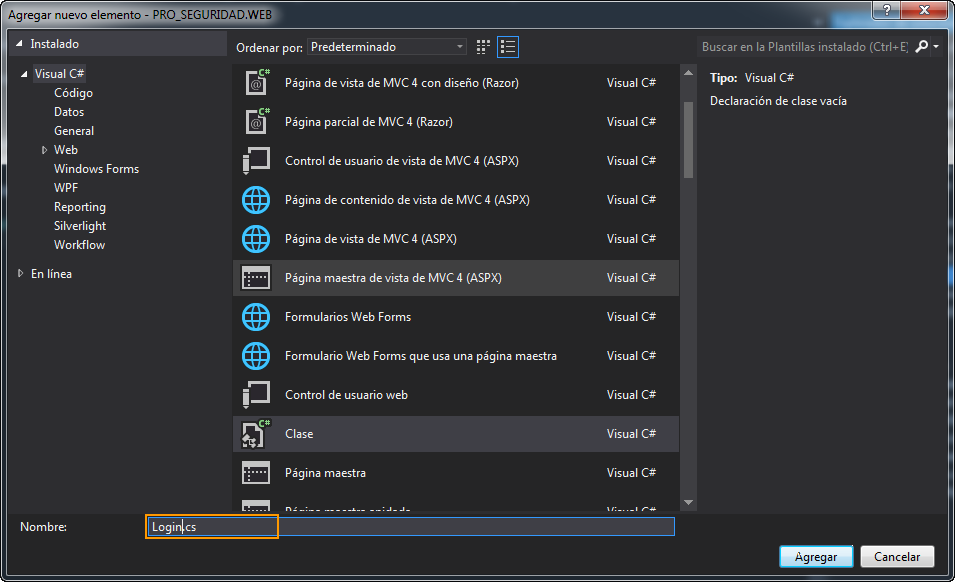The image size is (955, 582).
Task: Toggle the list view display mode
Action: coord(507,46)
